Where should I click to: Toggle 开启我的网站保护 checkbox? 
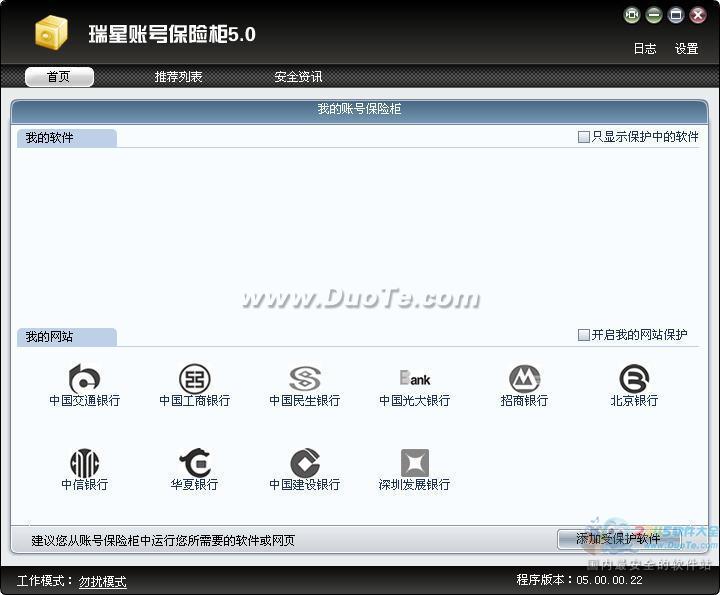click(583, 335)
